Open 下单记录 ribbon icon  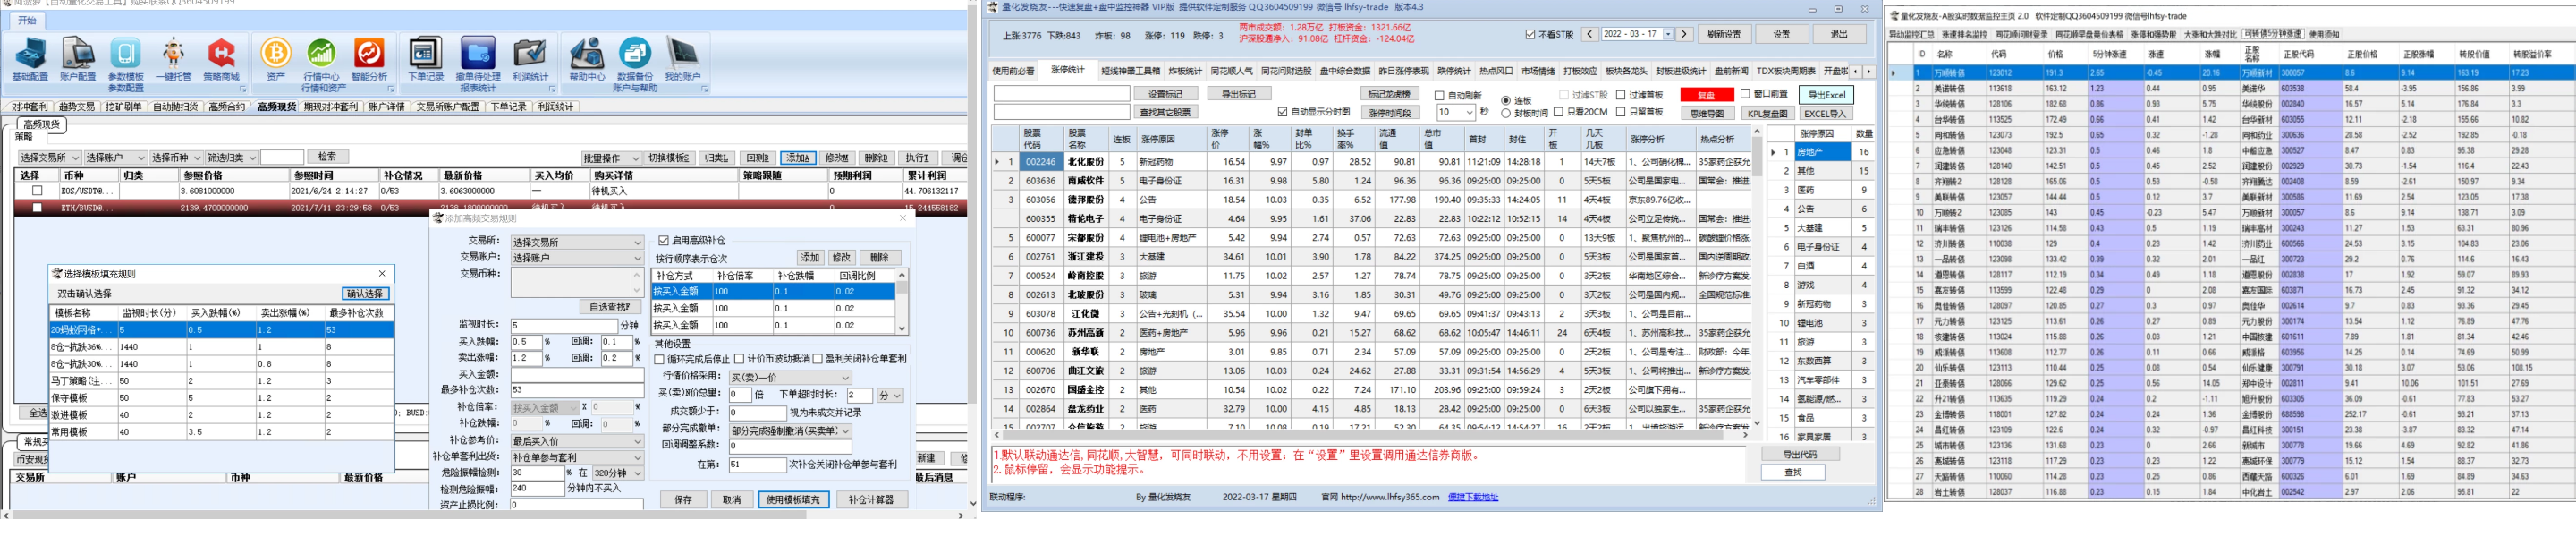(426, 60)
